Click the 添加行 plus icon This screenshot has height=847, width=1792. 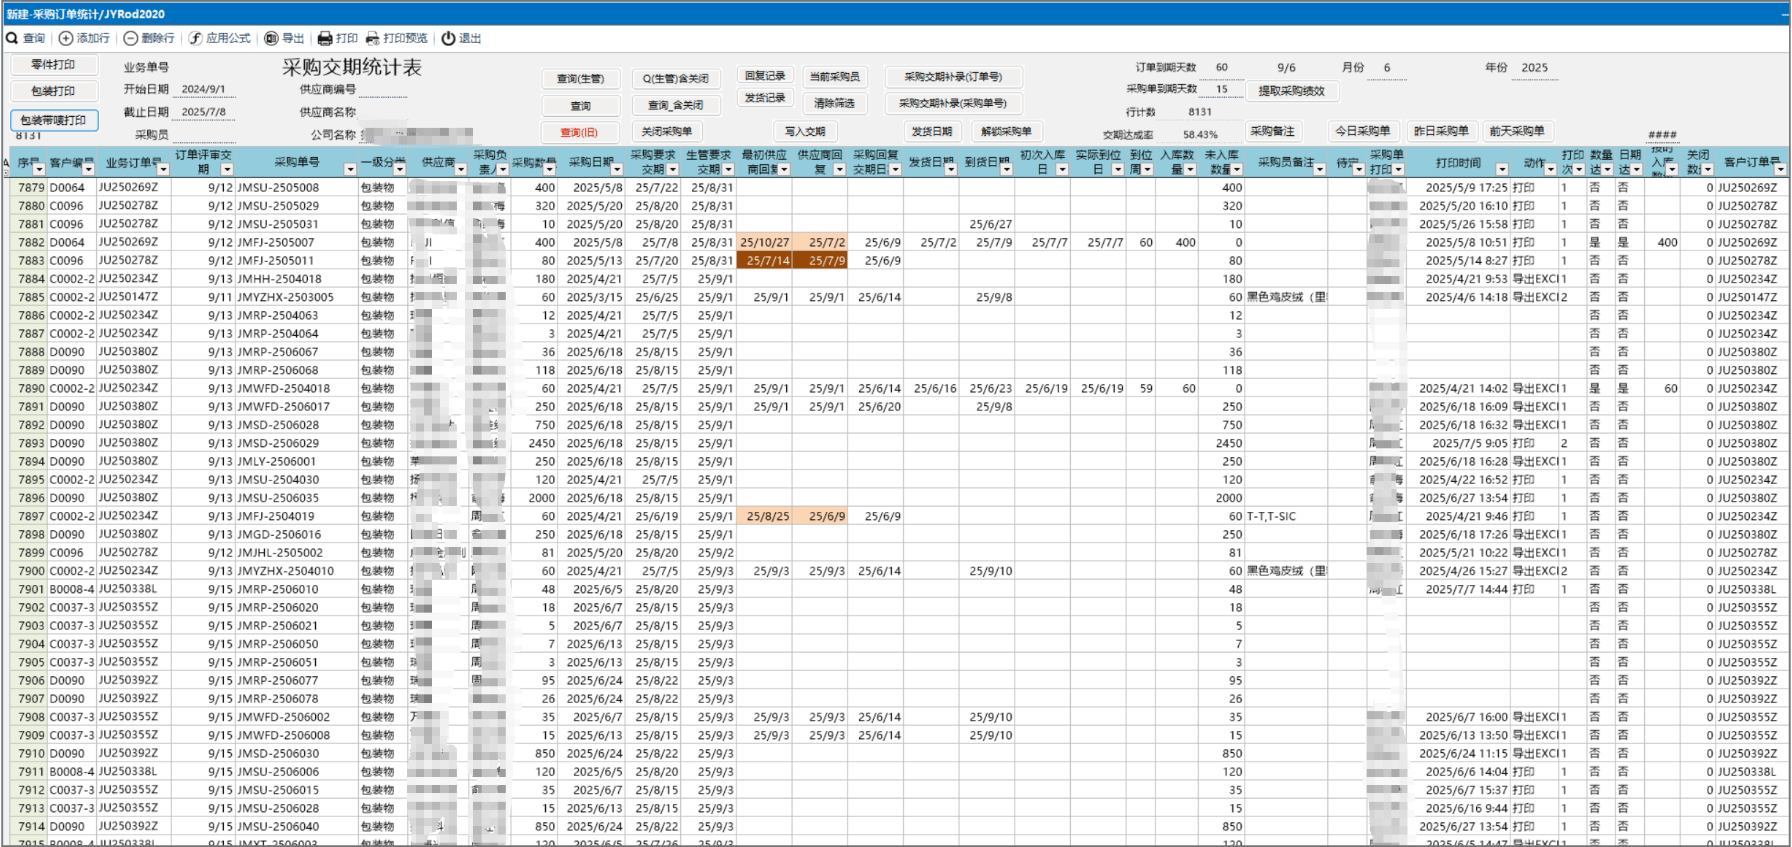(66, 38)
